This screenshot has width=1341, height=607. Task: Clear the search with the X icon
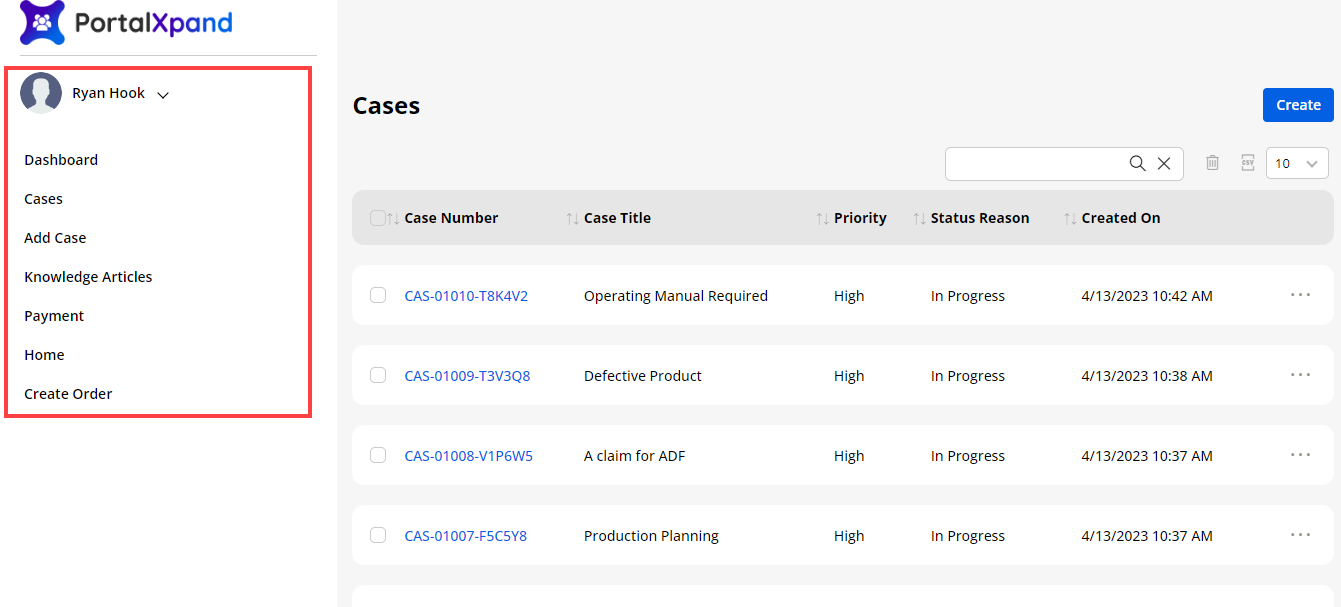[x=1164, y=164]
